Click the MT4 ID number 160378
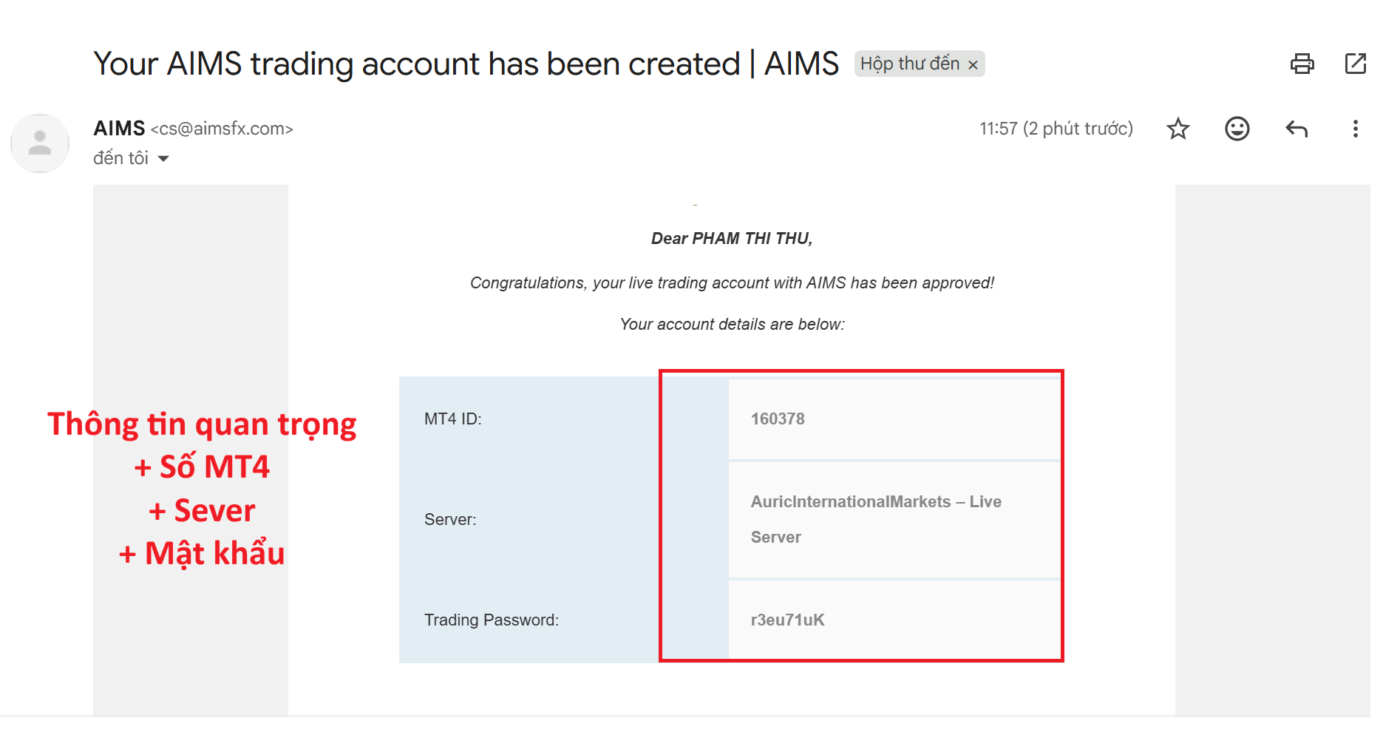Viewport: 1400px width, 735px height. pyautogui.click(x=777, y=419)
